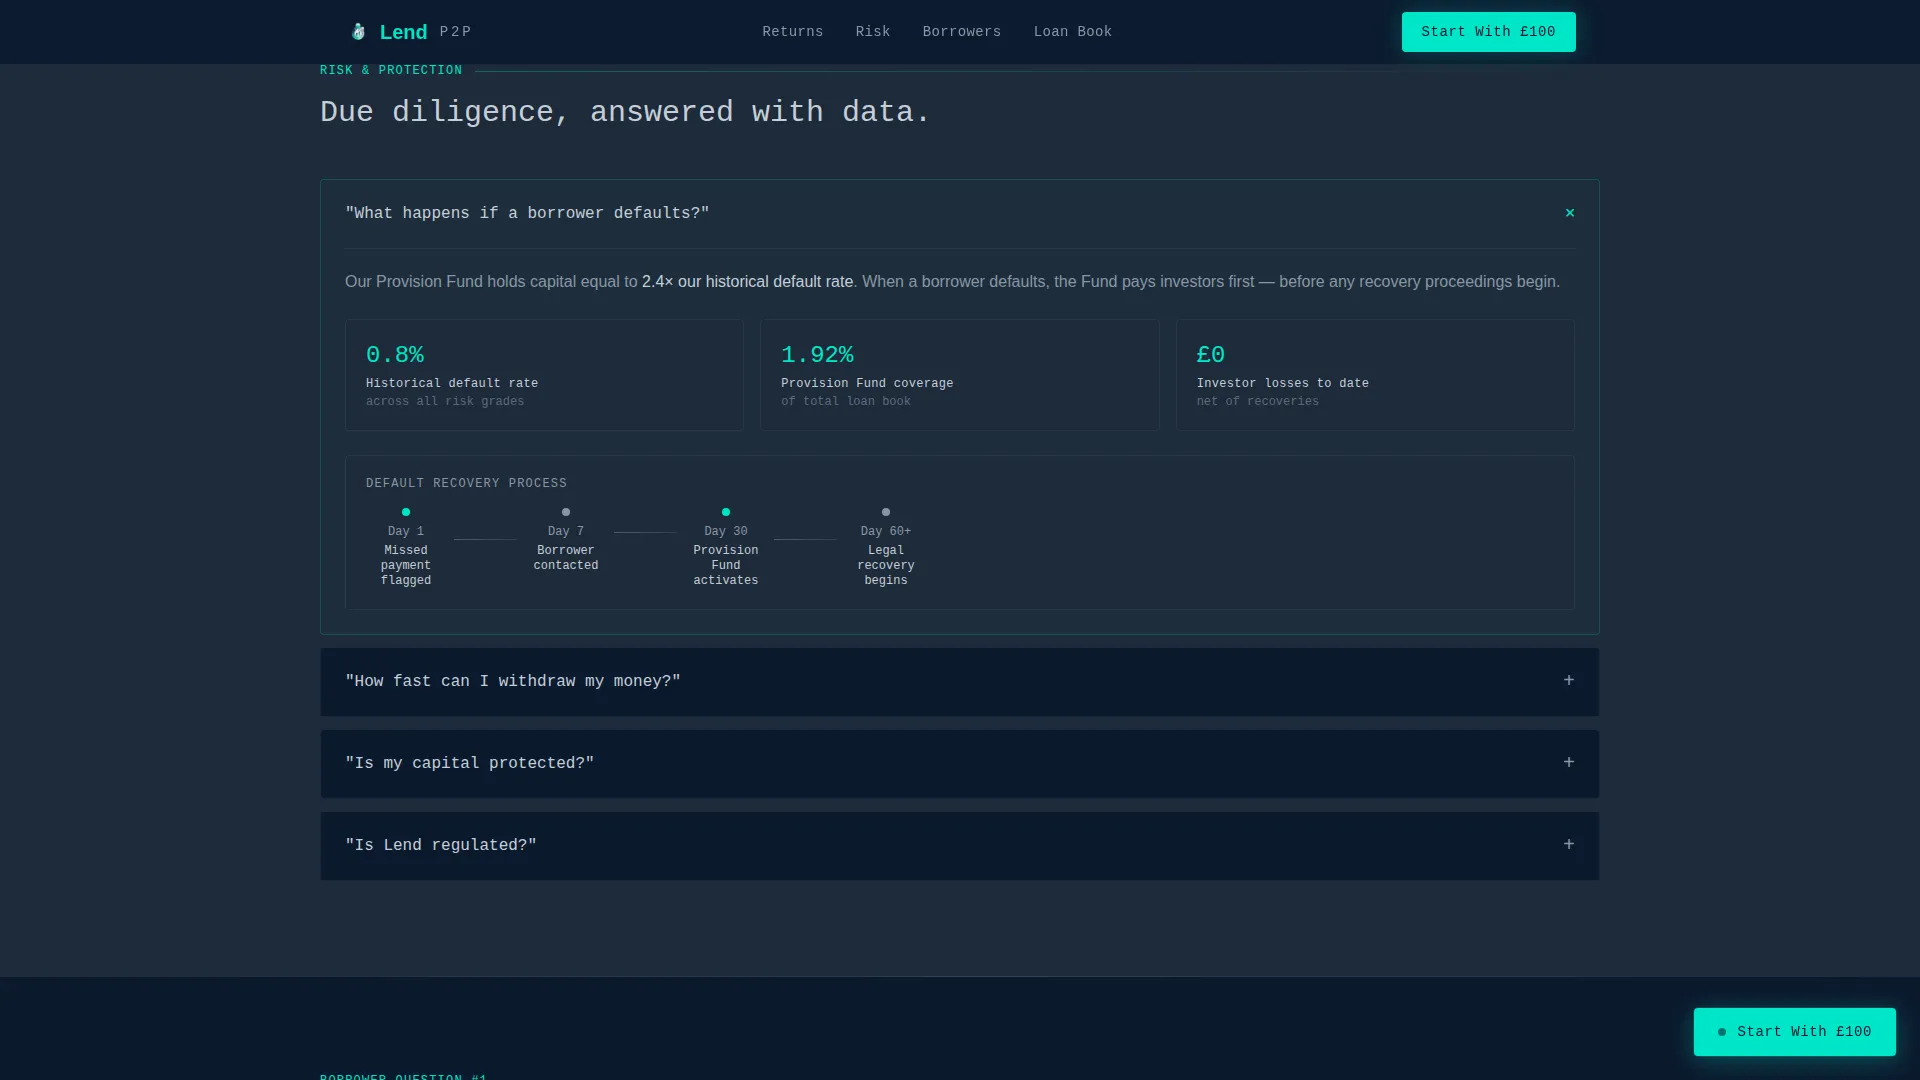Click "Investor losses to date" label

[1283, 383]
